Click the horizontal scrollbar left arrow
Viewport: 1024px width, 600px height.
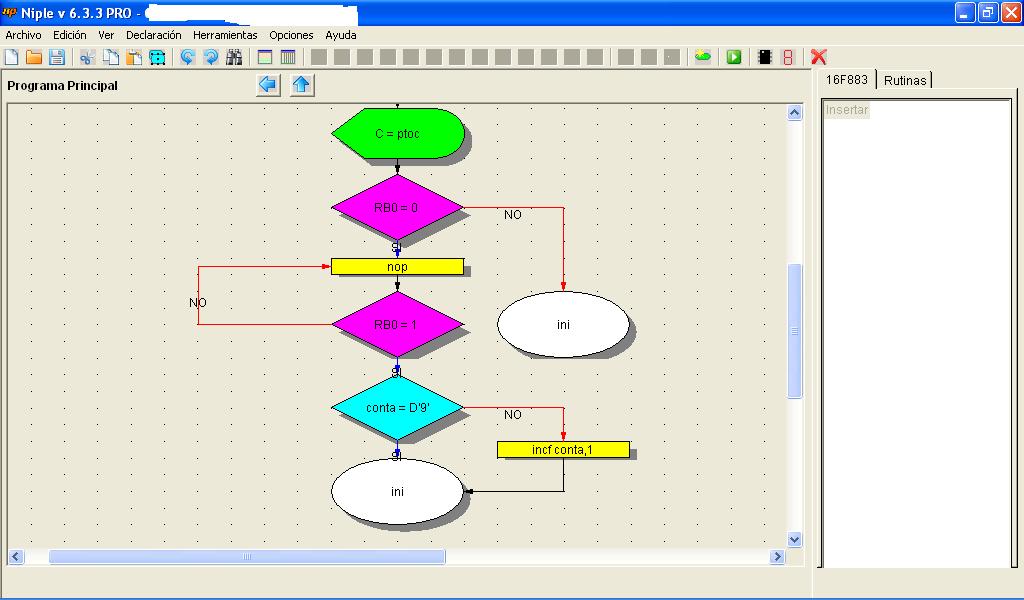click(x=16, y=556)
